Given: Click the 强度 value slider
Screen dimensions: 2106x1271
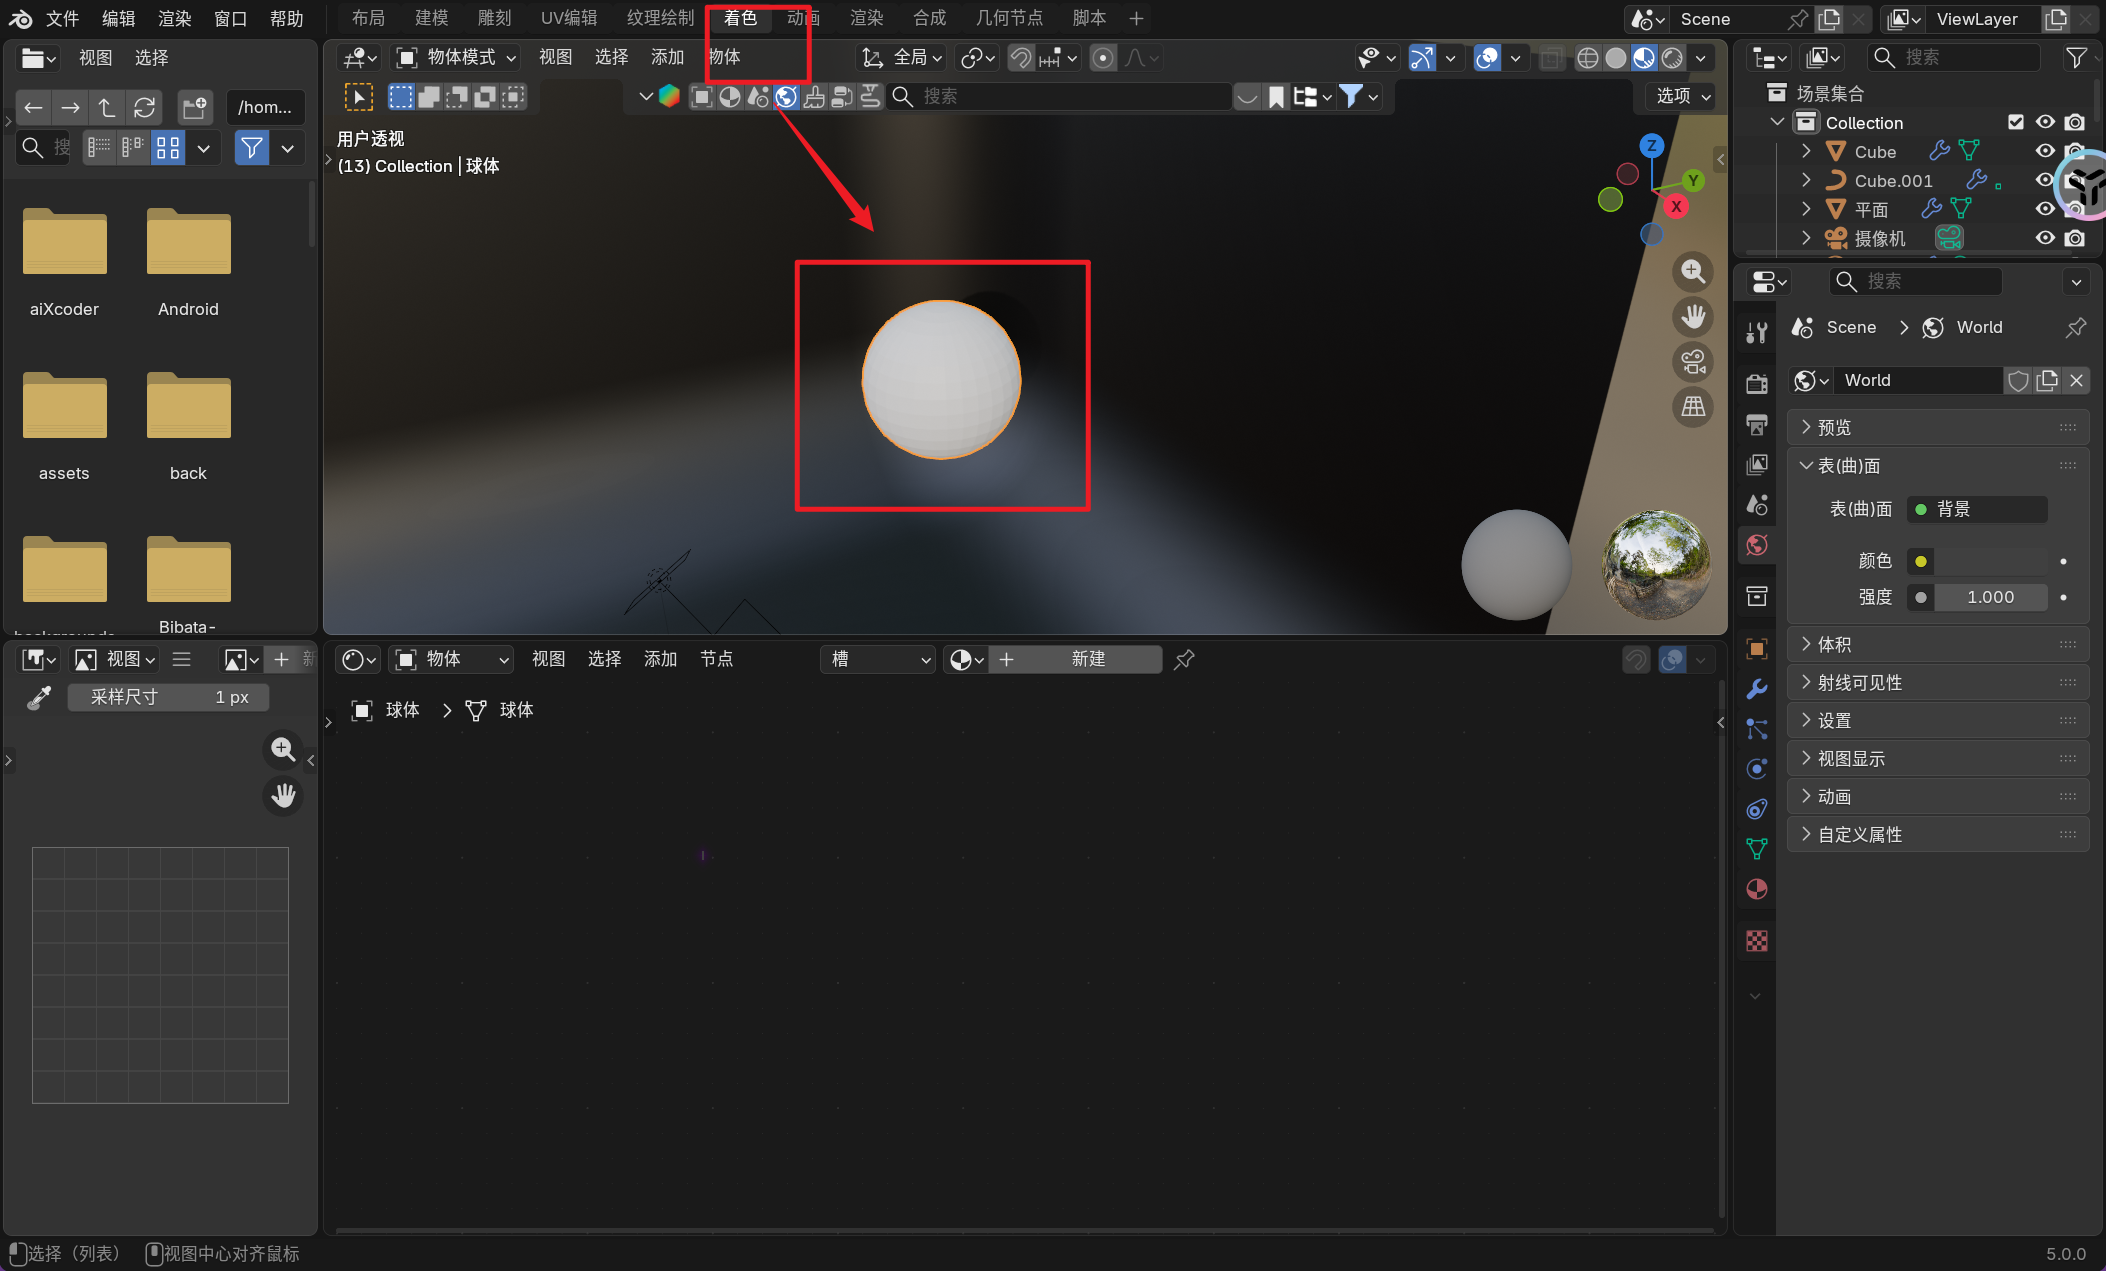Looking at the screenshot, I should pyautogui.click(x=1989, y=597).
